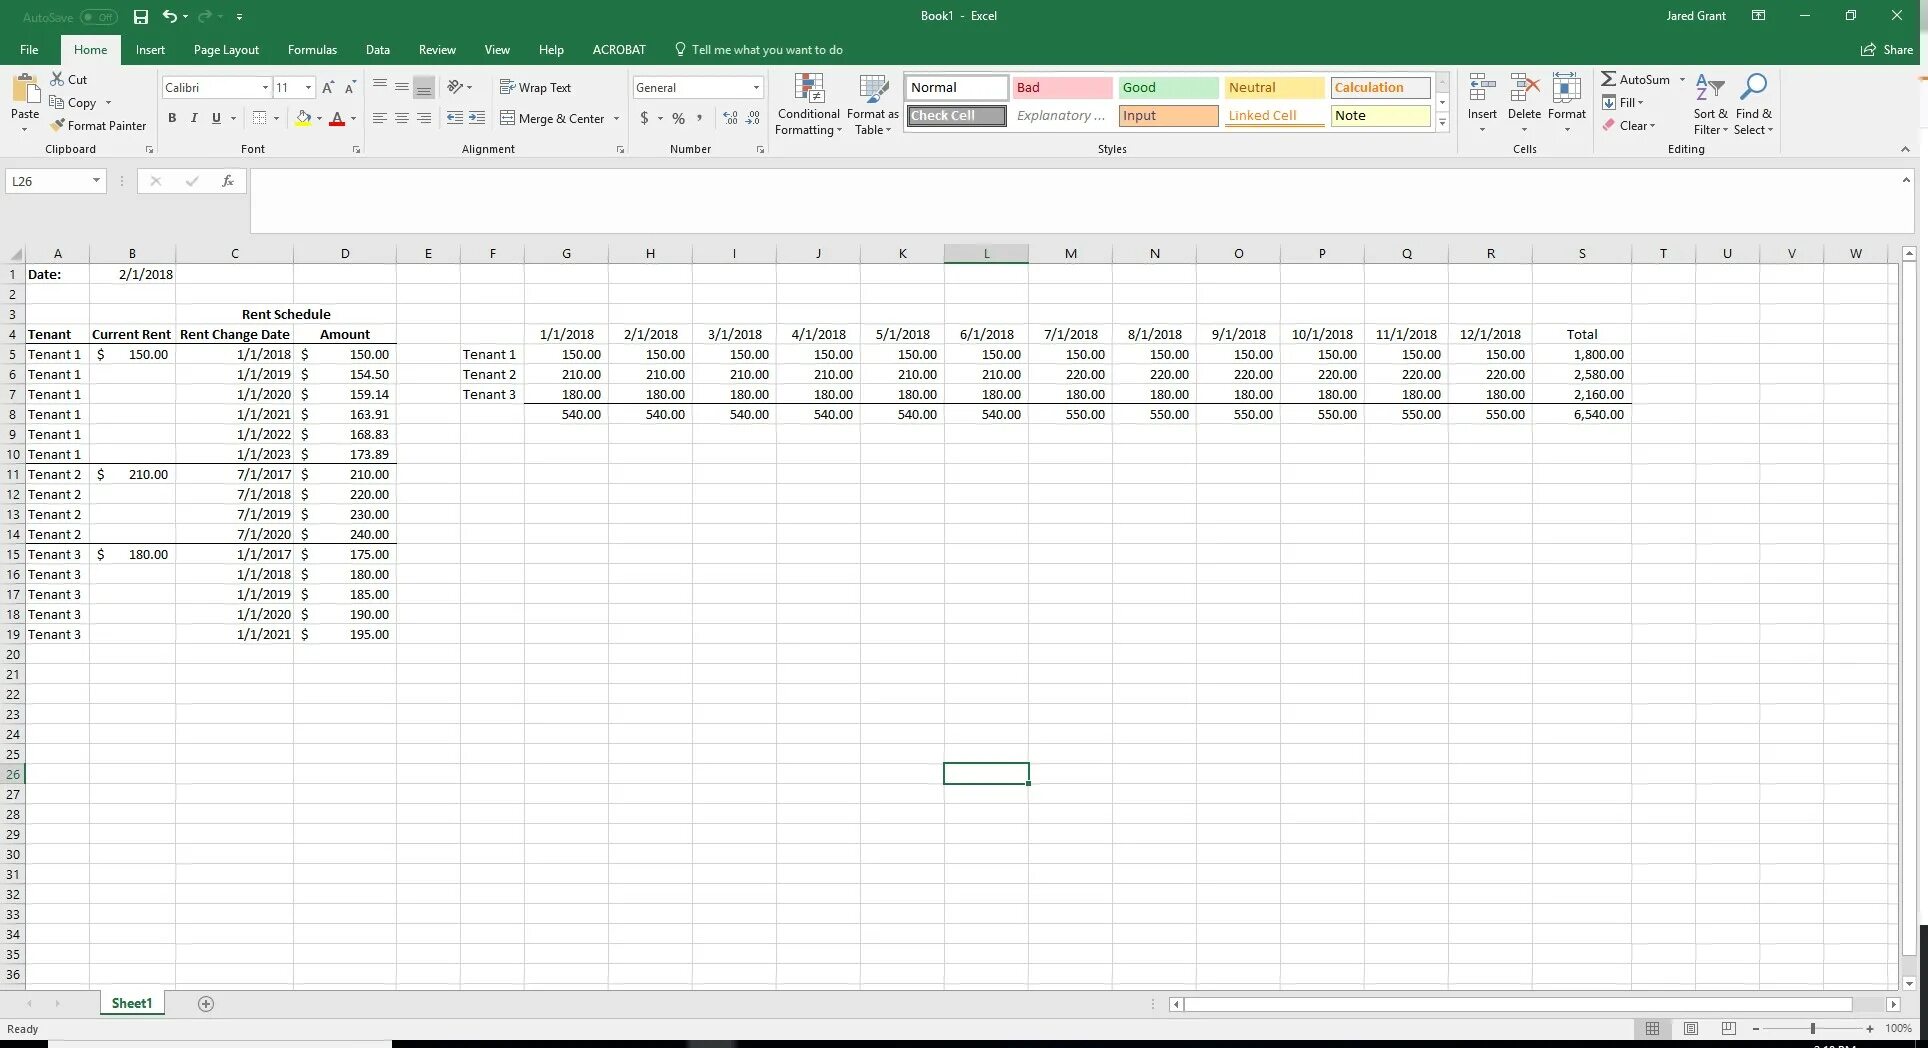Open Conditional Formatting menu
The width and height of the screenshot is (1928, 1048).
(808, 104)
